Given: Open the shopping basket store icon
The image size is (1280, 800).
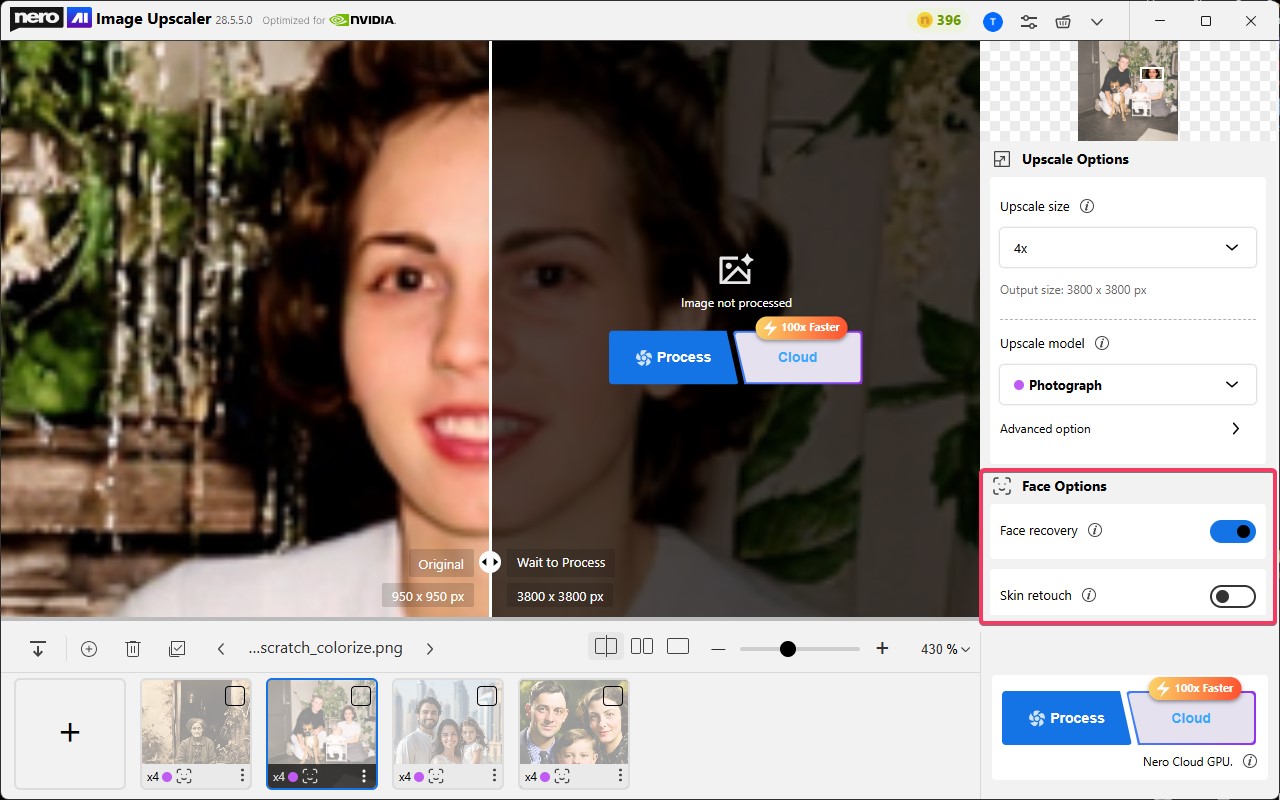Looking at the screenshot, I should 1062,21.
